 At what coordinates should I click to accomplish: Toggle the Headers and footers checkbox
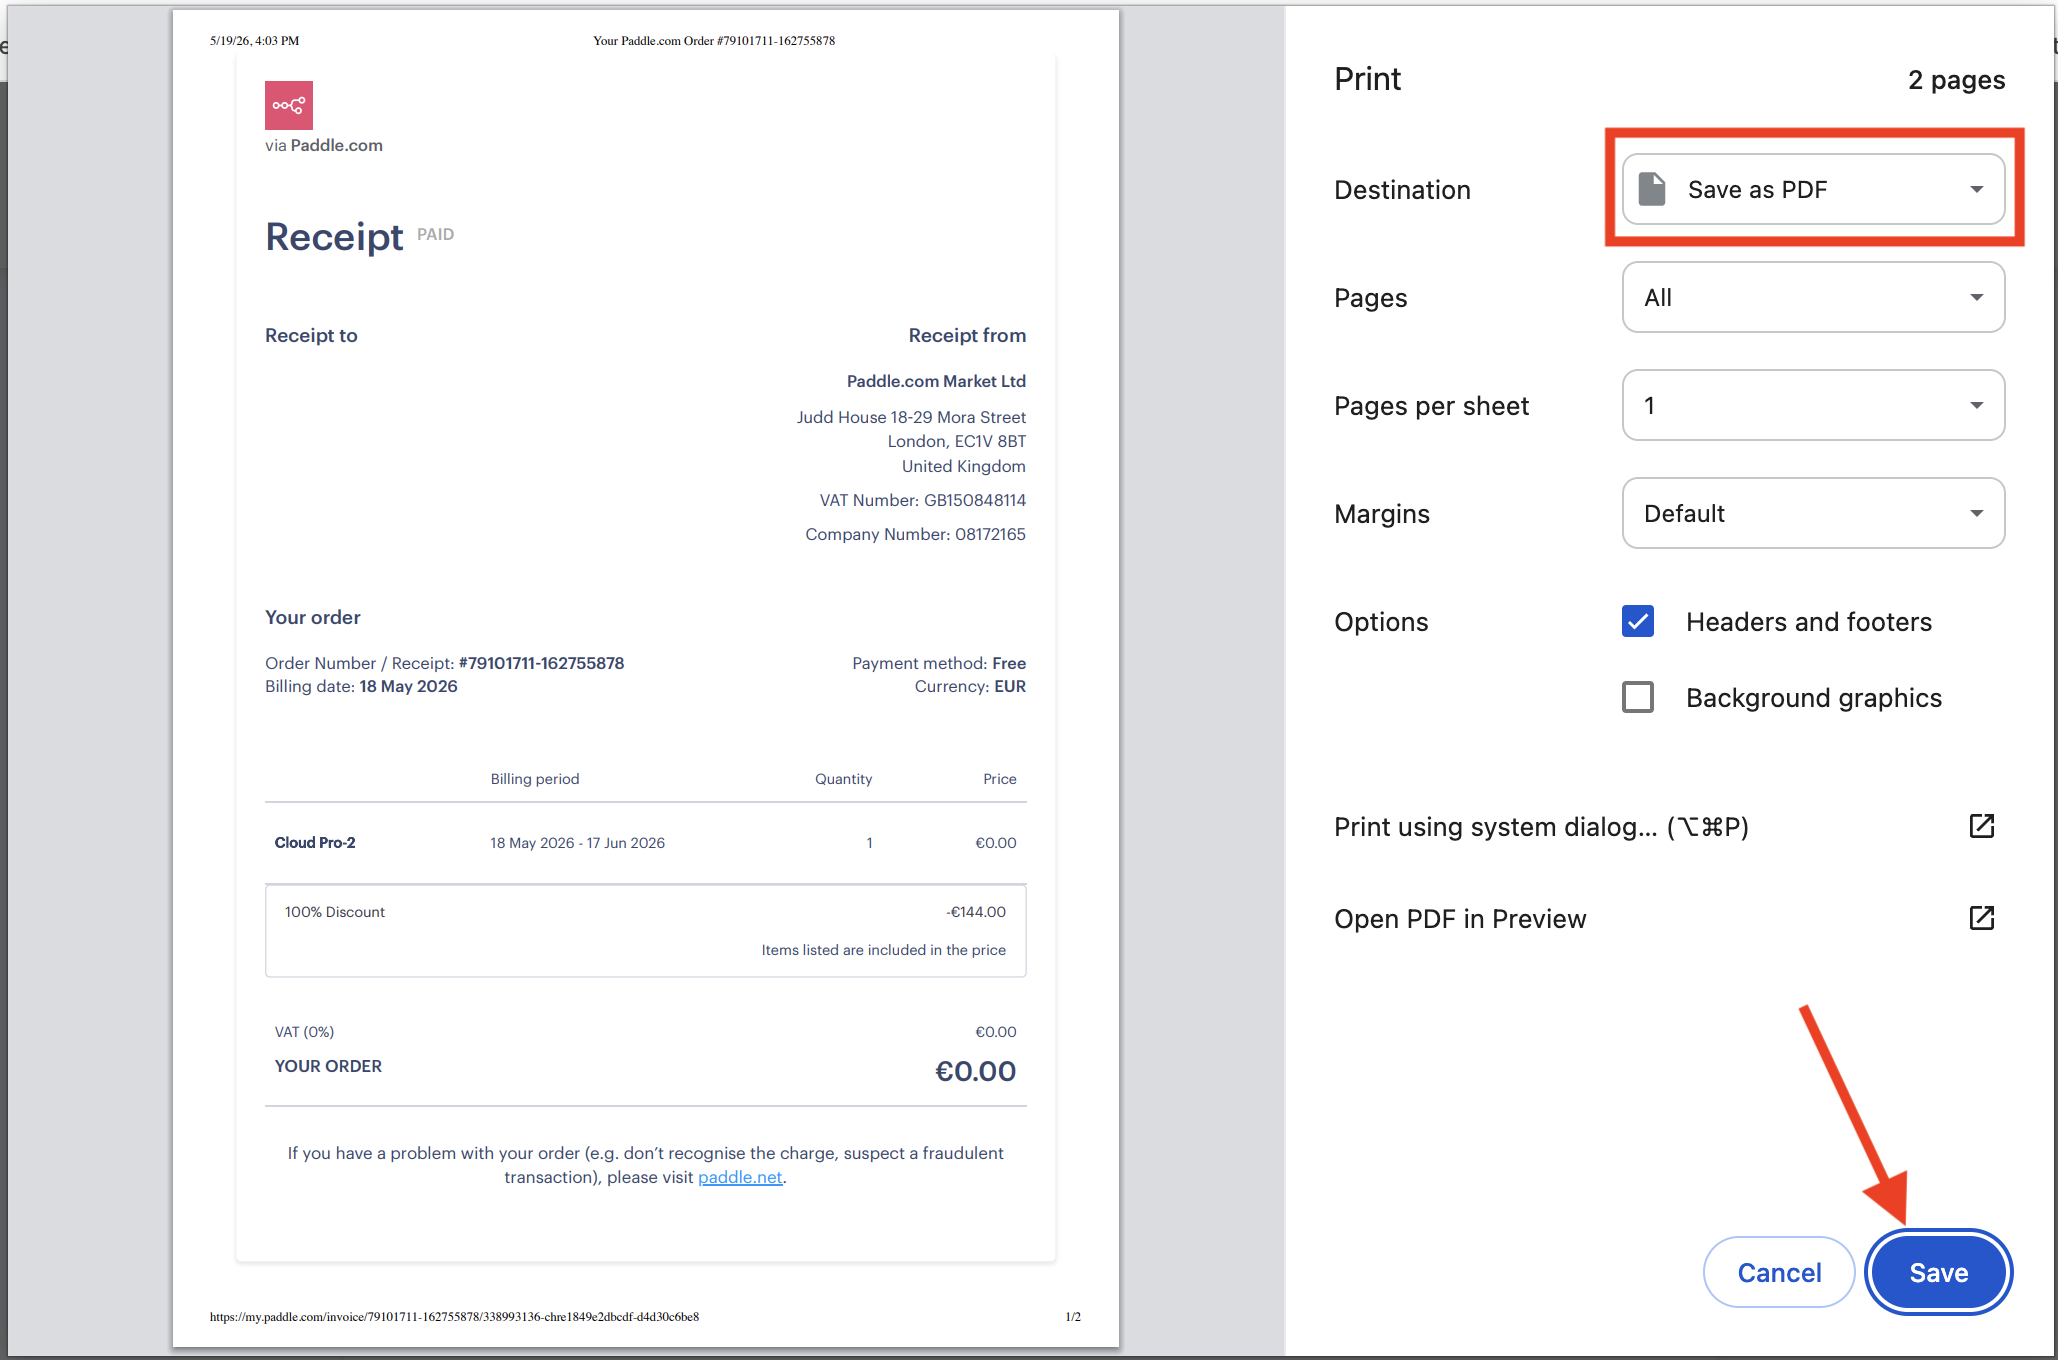click(x=1638, y=621)
